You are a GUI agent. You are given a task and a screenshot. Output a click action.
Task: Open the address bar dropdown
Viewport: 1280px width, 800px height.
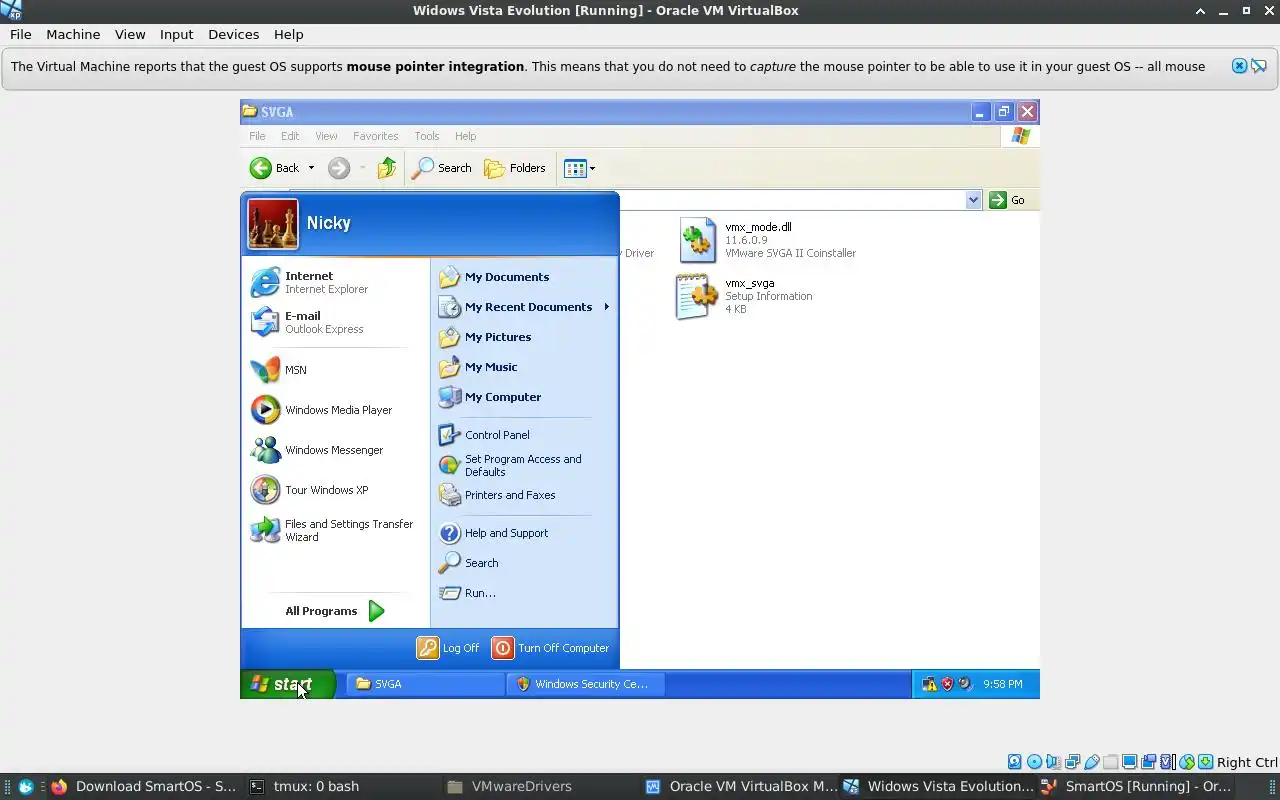973,200
